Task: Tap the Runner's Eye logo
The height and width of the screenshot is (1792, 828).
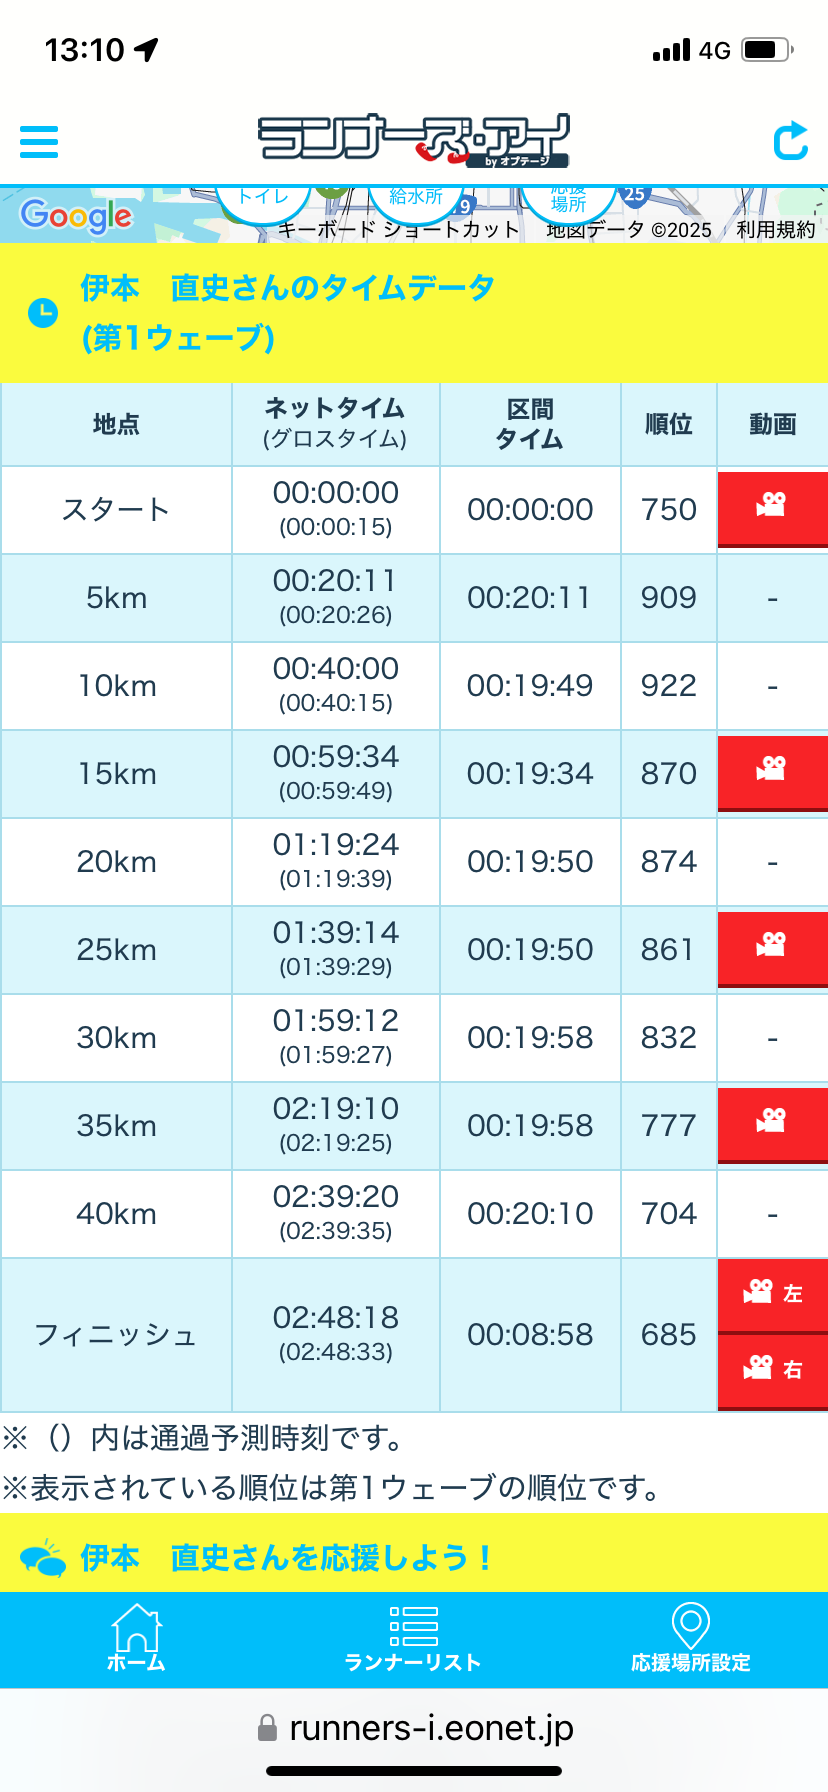Action: click(413, 141)
